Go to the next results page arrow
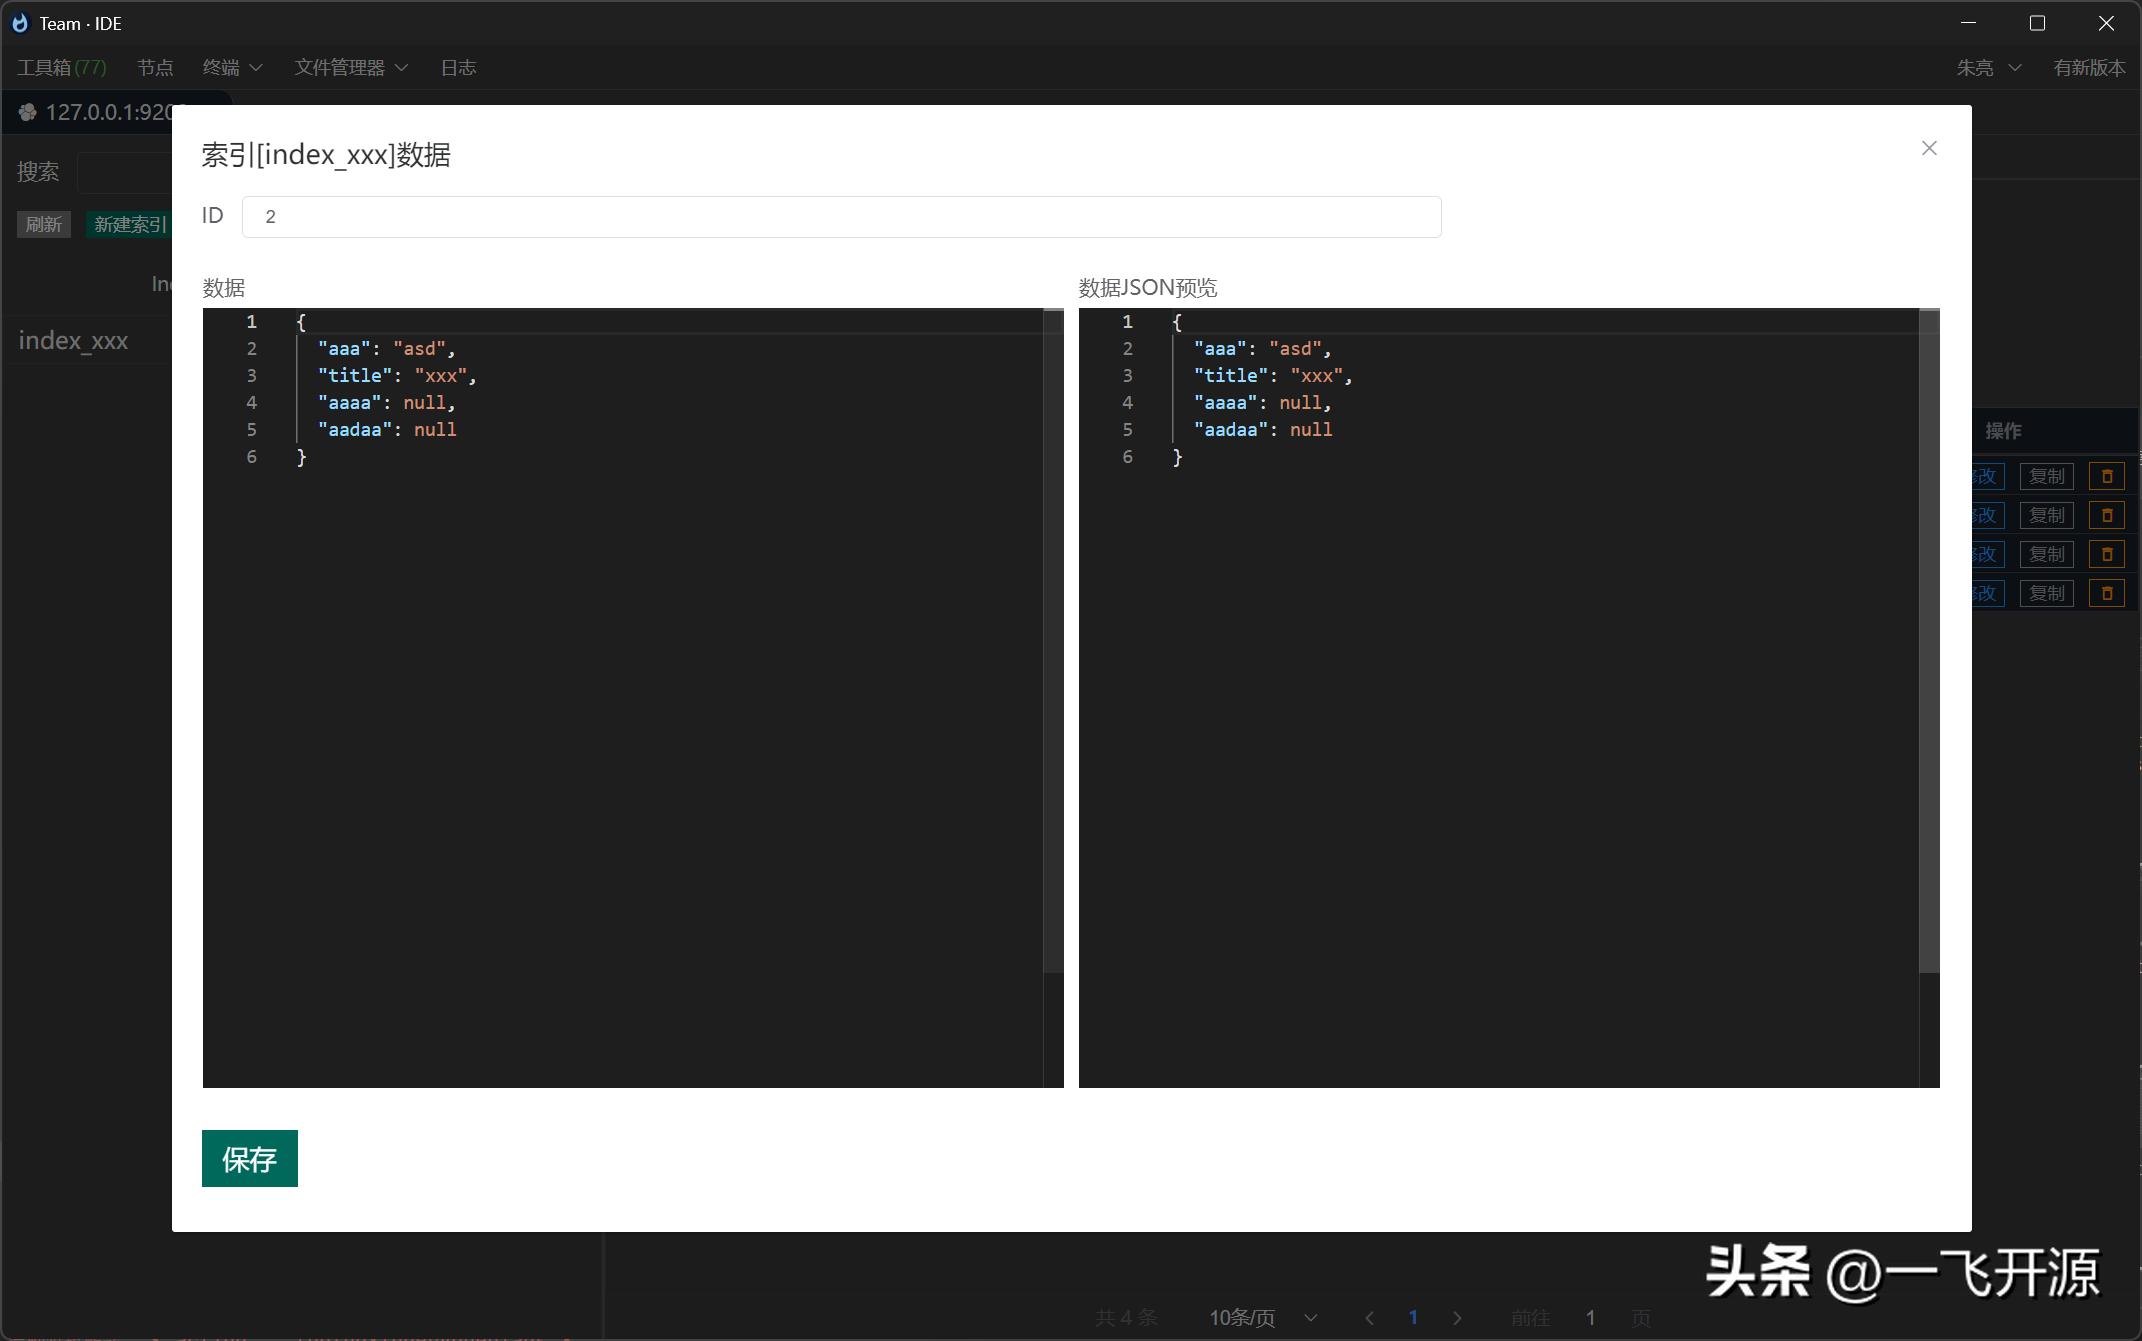Screen dimensions: 2142x1341 (x=1456, y=1318)
